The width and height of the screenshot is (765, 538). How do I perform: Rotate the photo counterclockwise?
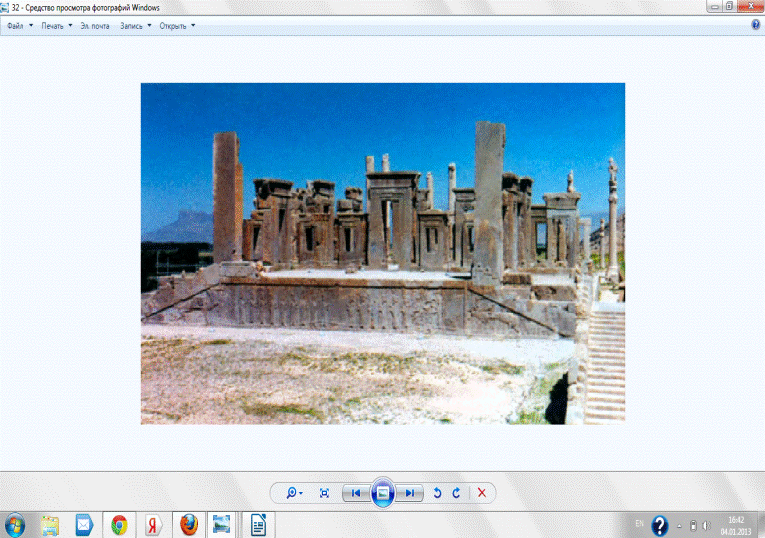[x=438, y=493]
